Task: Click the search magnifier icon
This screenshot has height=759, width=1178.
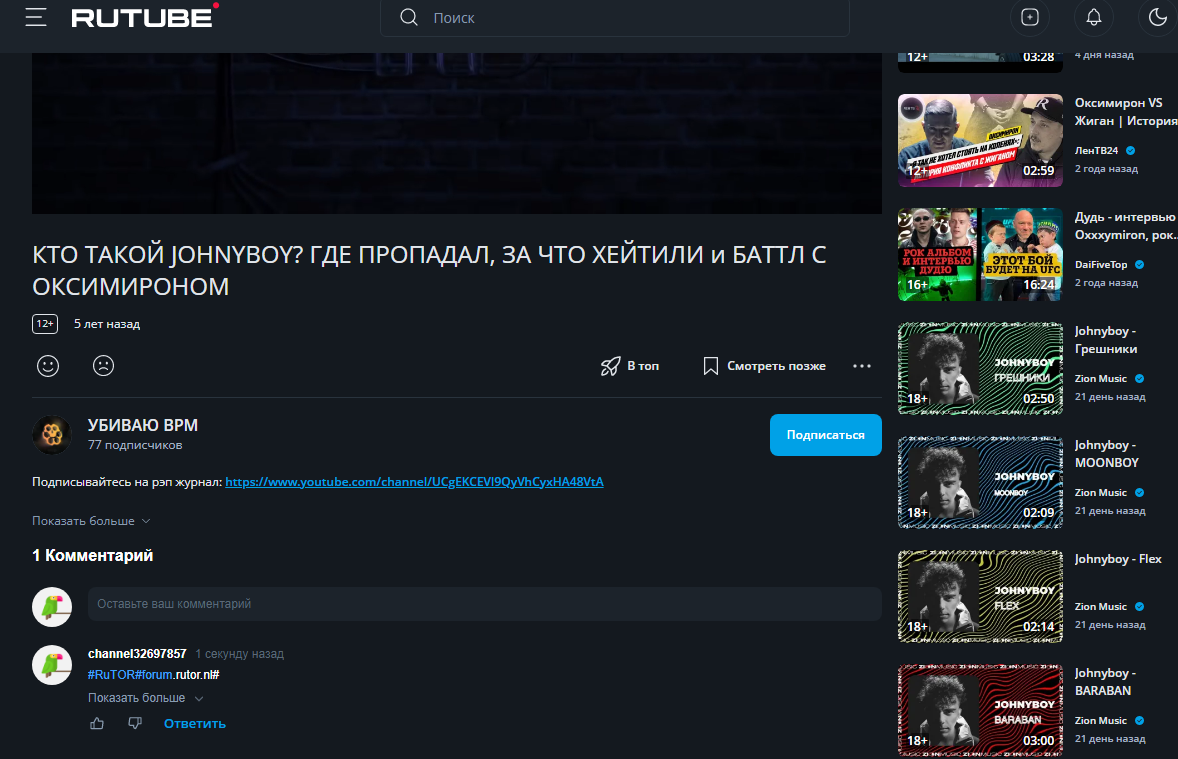Action: click(409, 17)
